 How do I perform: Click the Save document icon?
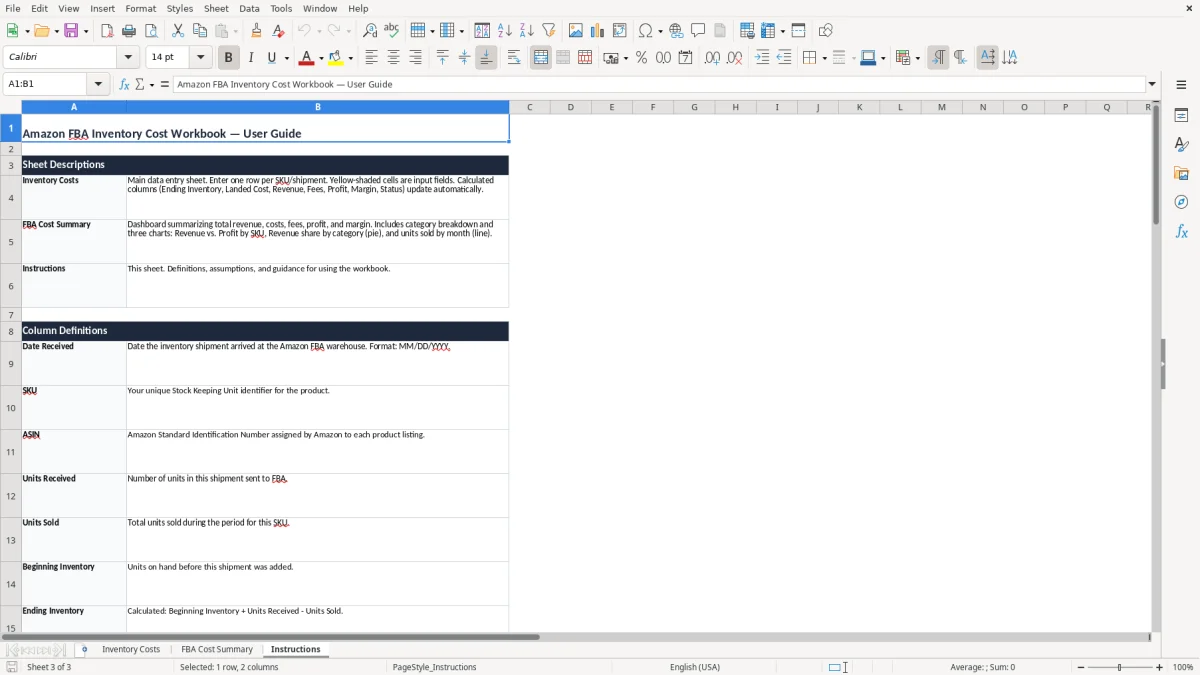tap(72, 31)
